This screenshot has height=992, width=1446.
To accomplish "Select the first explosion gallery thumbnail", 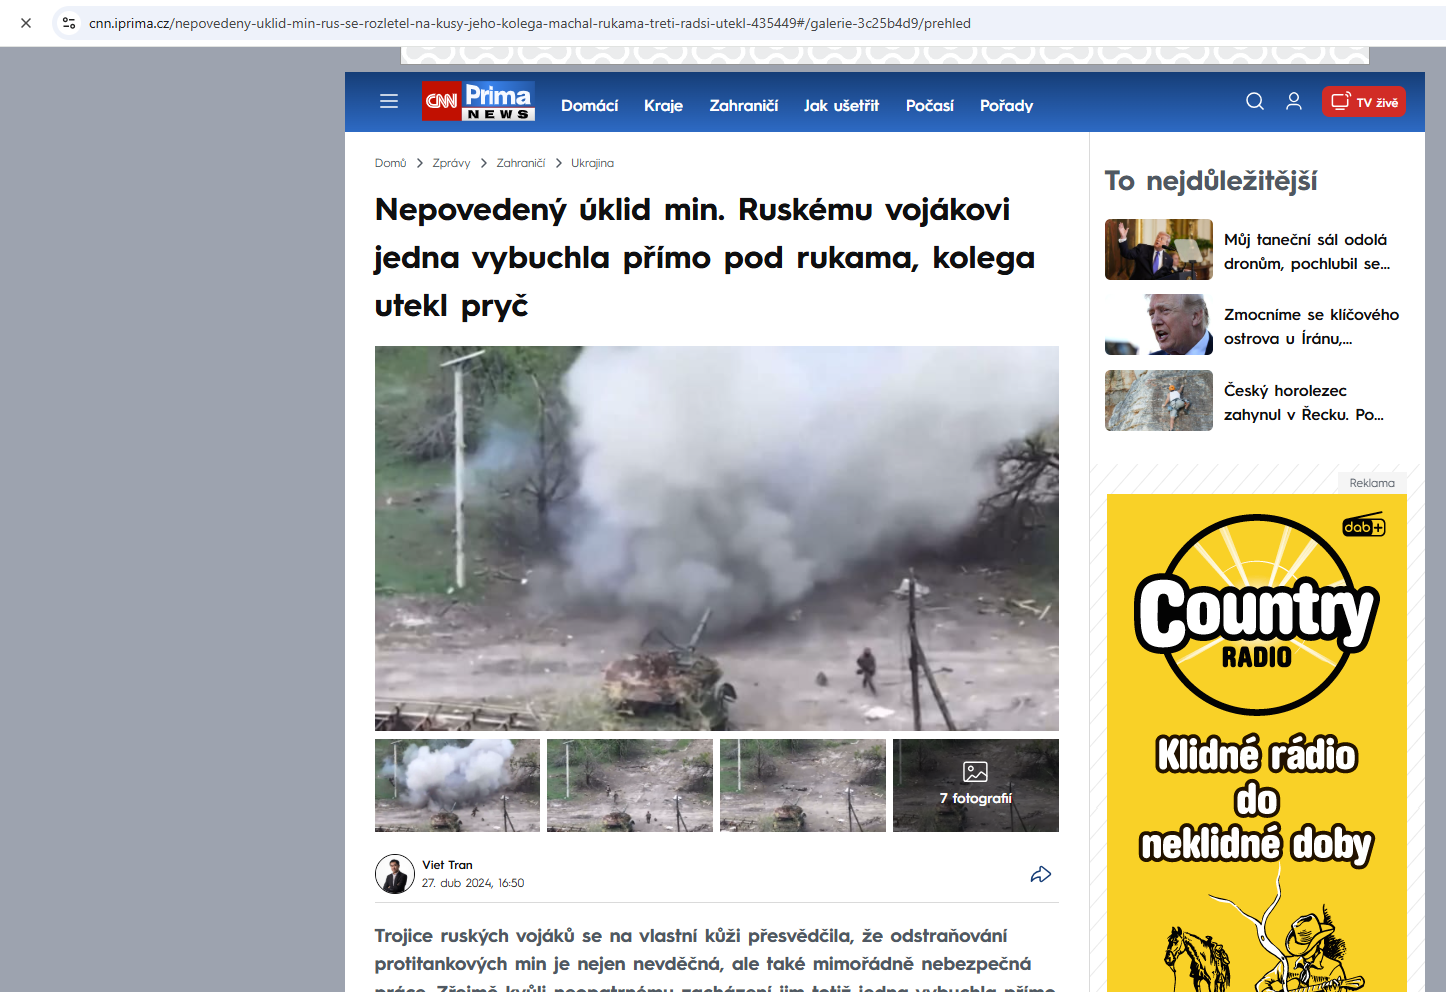I will [457, 785].
